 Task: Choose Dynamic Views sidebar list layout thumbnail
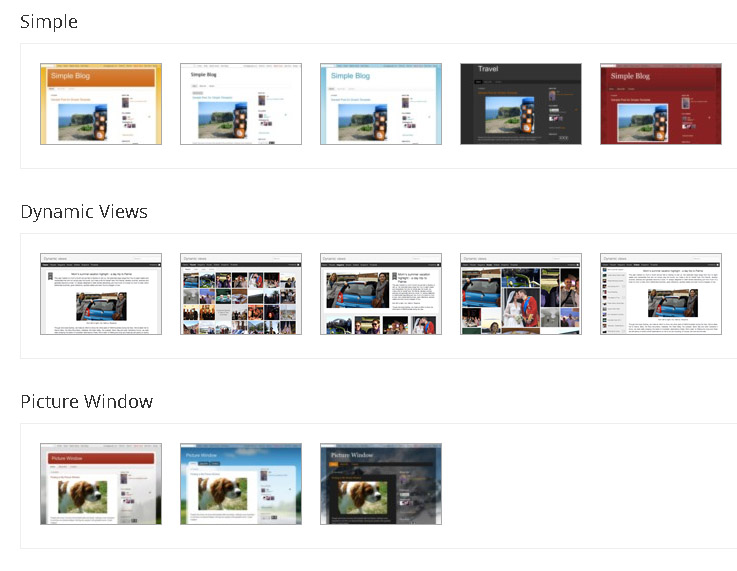coord(661,294)
